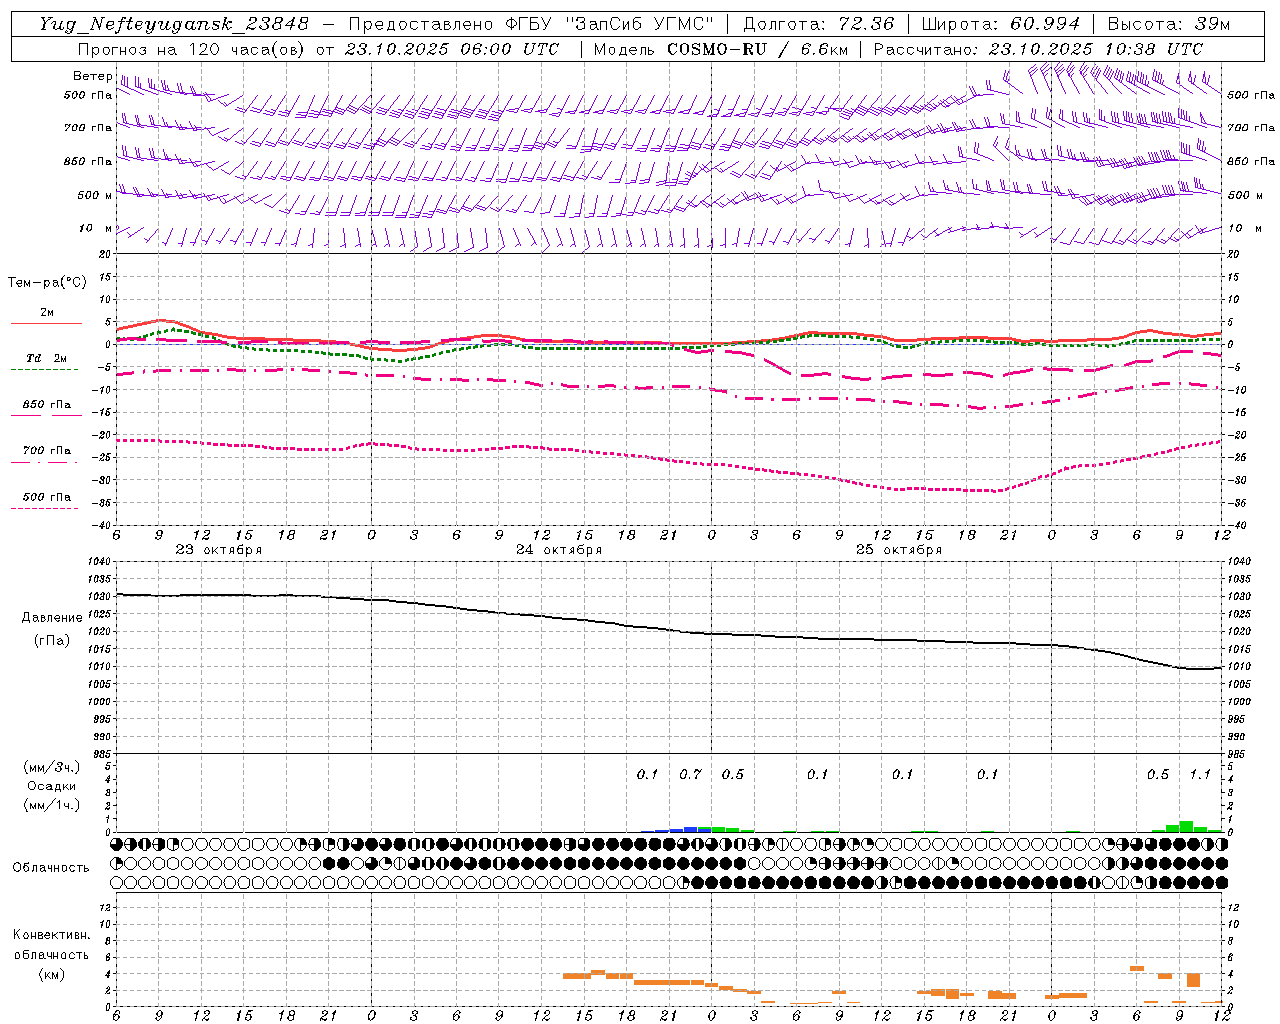Click the text Предоставлено ФГБУ "ЗапСиб УГМС"
Viewport: 1280px width, 1024px height.
(531, 24)
